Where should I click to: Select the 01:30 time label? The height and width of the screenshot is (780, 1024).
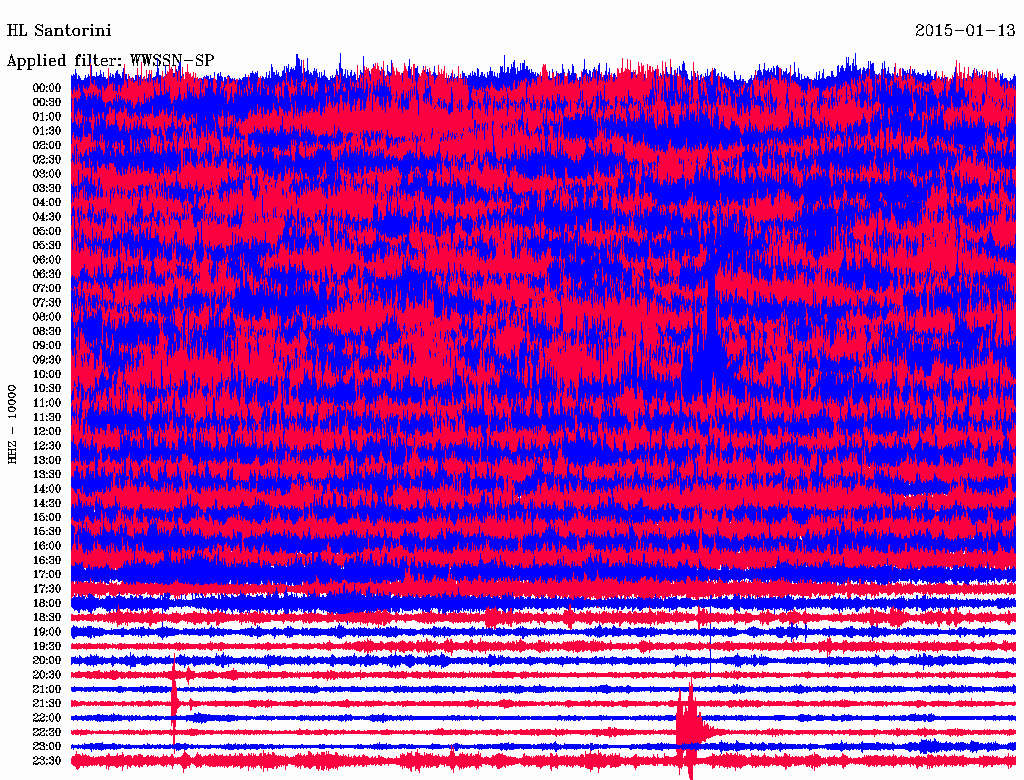[47, 131]
